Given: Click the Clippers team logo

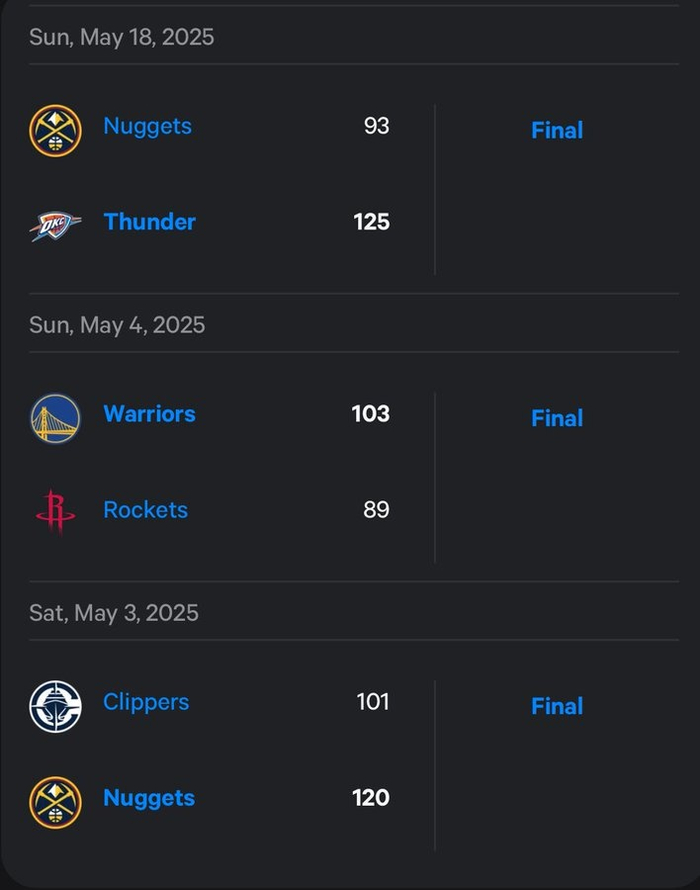Looking at the screenshot, I should pos(55,706).
